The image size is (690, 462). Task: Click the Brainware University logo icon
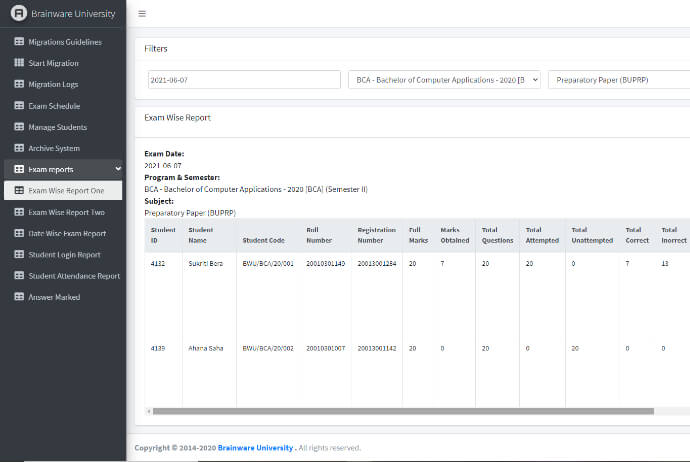coord(19,14)
